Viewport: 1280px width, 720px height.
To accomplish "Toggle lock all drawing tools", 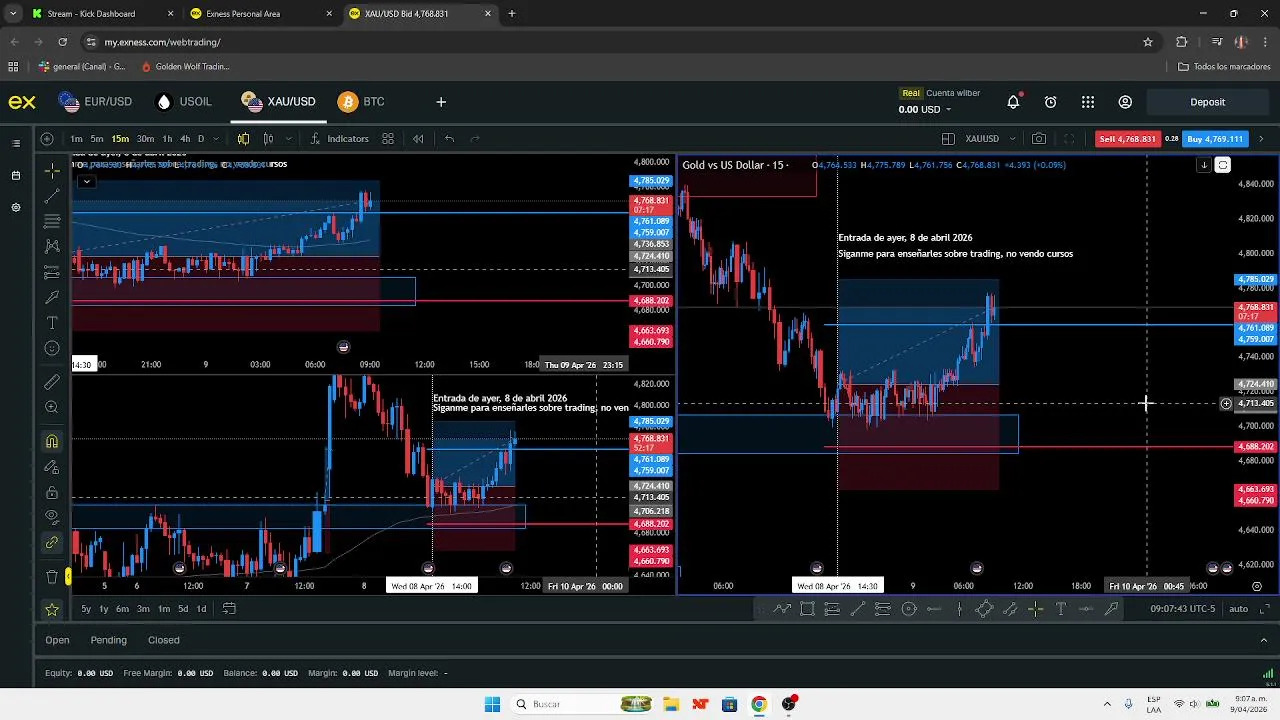I will click(52, 492).
